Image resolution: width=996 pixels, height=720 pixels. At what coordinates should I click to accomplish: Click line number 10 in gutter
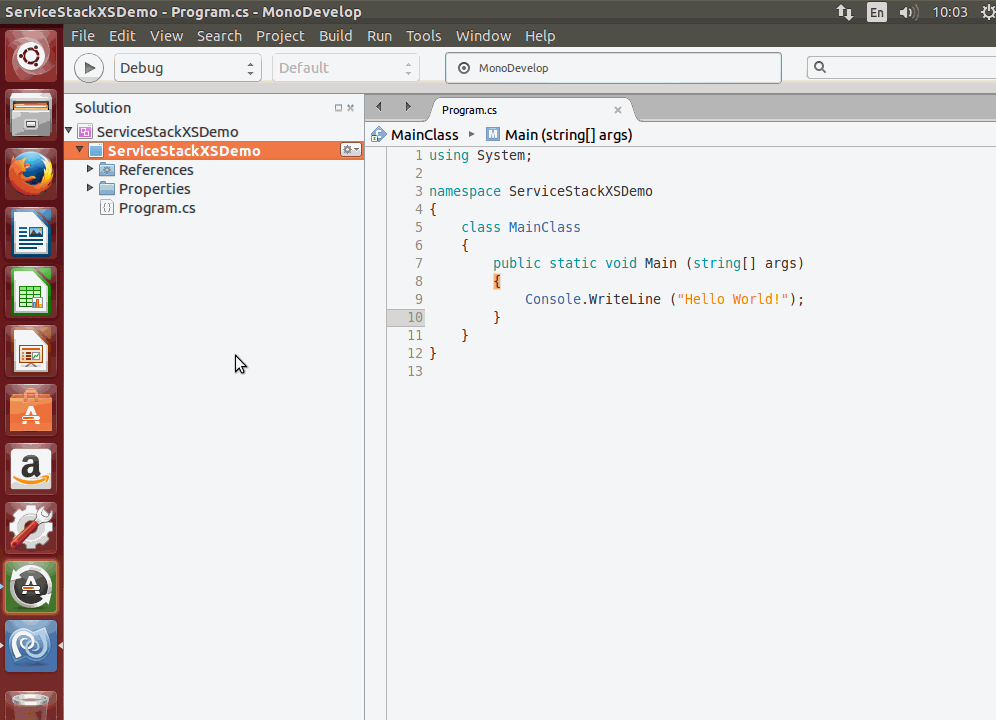[x=415, y=317]
